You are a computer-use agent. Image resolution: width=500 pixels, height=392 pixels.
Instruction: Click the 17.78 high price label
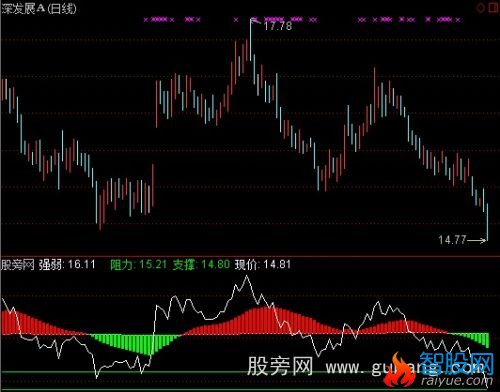(278, 26)
